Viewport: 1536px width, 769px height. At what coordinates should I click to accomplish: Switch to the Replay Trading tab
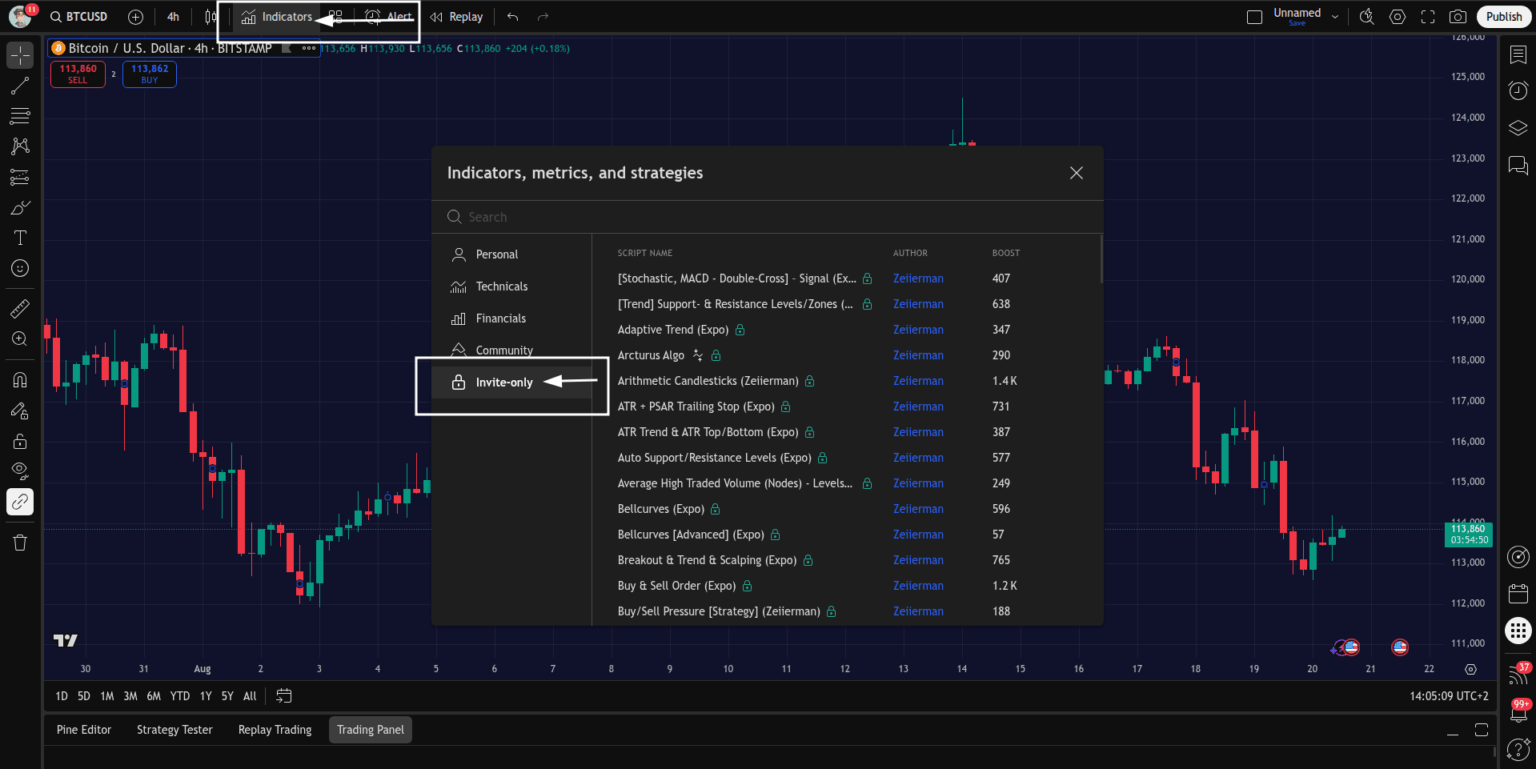click(275, 730)
